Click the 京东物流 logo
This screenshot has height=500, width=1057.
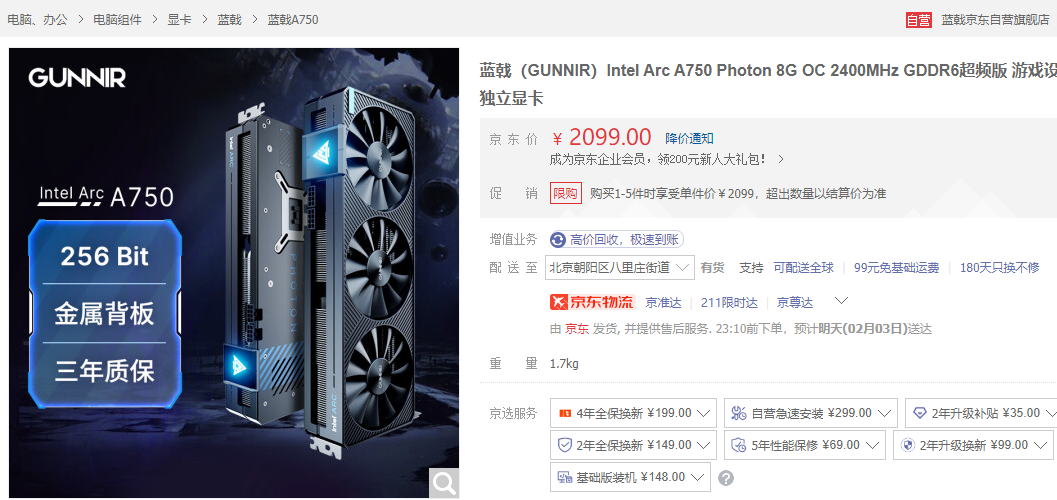593,303
